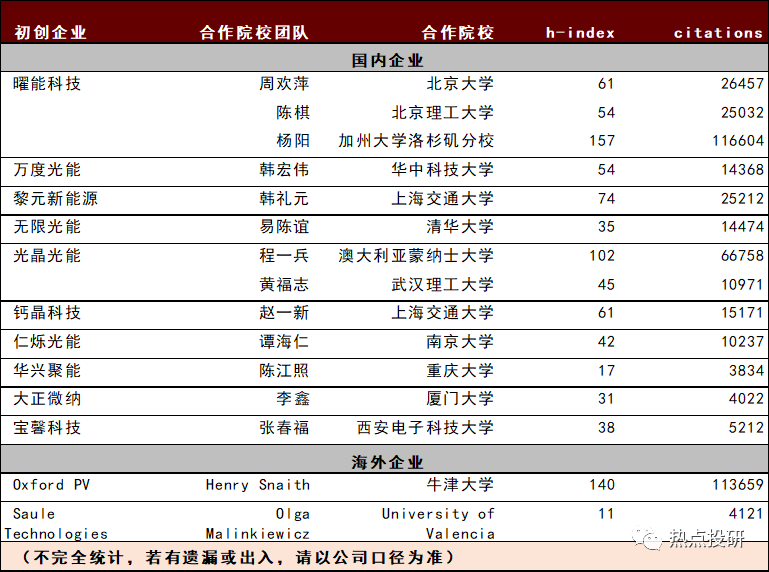
Task: Click the name 李鑫
Action: [x=293, y=398]
